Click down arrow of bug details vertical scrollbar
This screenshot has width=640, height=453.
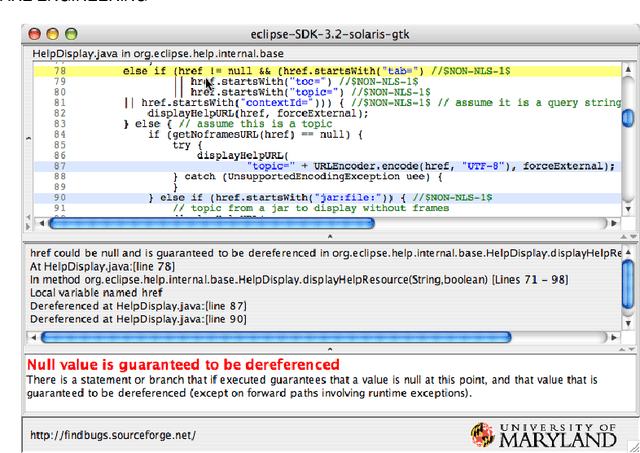pos(628,323)
